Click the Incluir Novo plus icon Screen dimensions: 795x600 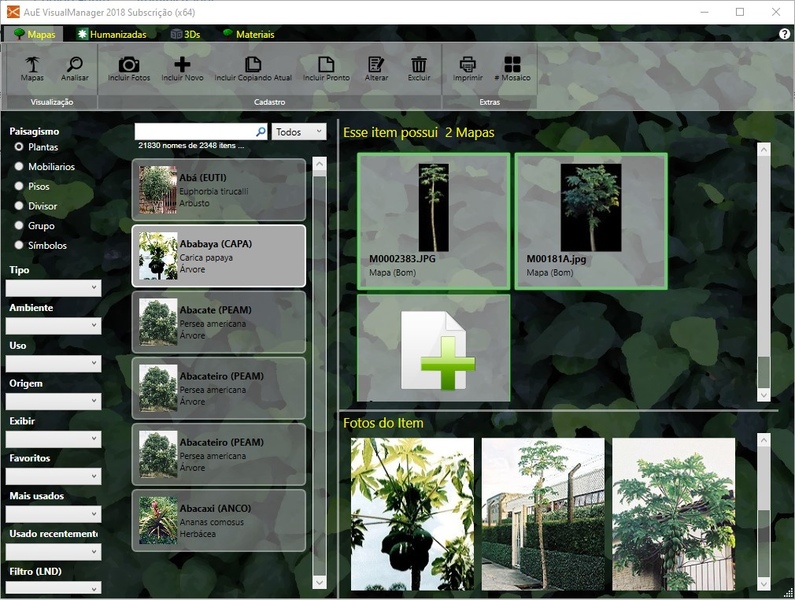pyautogui.click(x=182, y=66)
